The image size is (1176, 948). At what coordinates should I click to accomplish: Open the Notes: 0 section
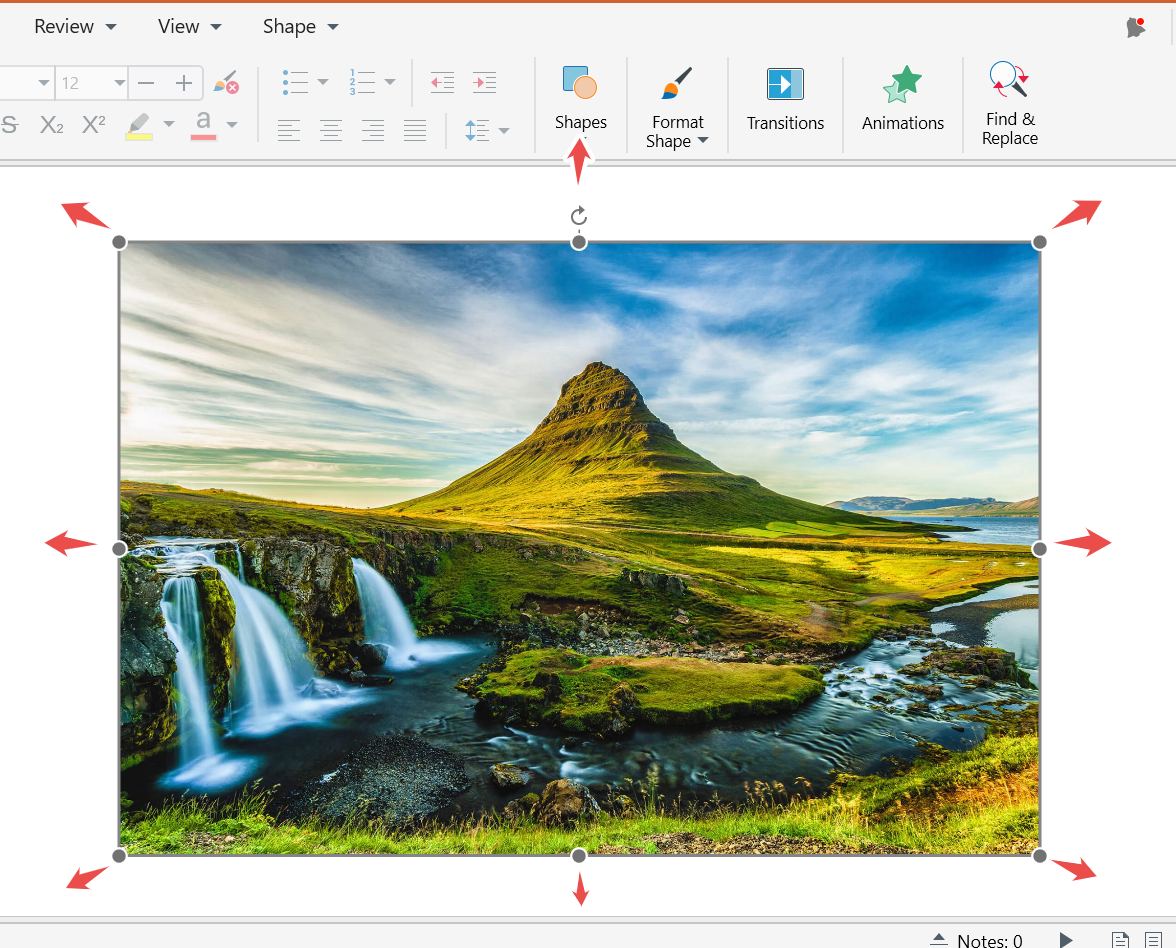[990, 940]
